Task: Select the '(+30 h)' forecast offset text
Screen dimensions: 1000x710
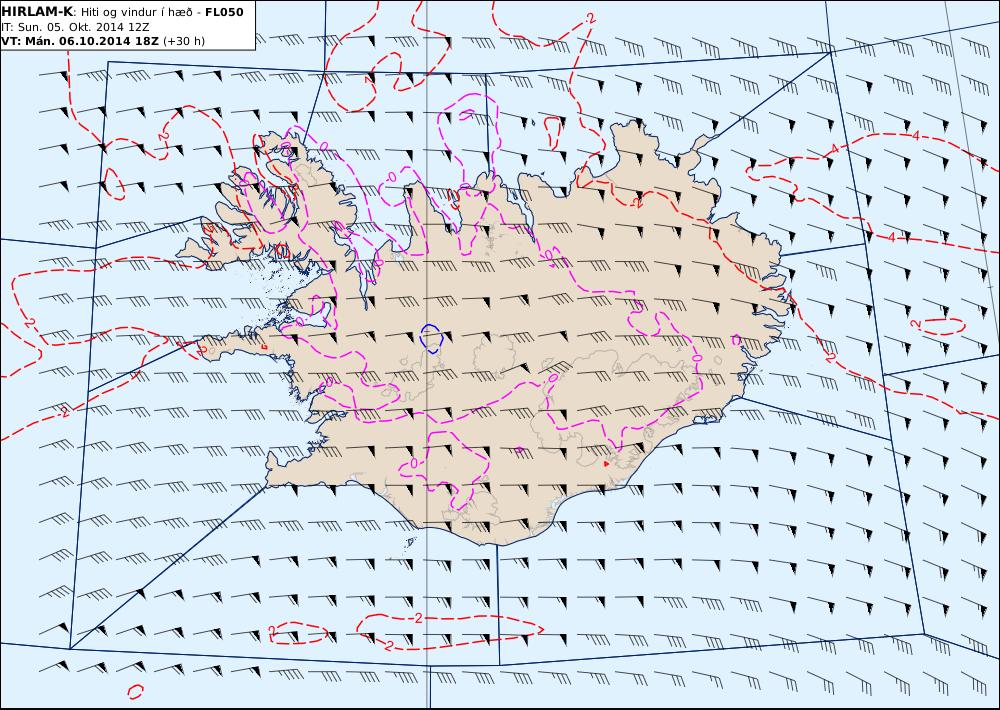Action: pyautogui.click(x=184, y=41)
